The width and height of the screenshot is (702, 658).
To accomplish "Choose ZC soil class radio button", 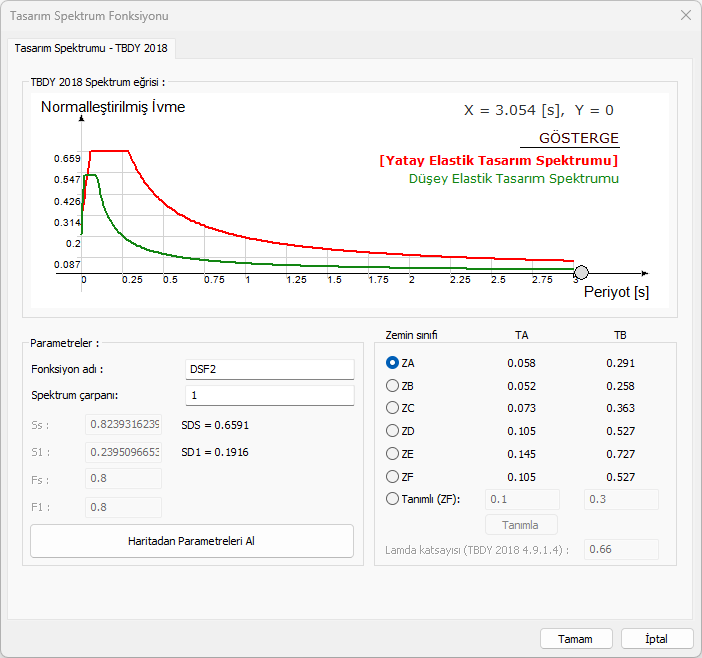I will (393, 408).
